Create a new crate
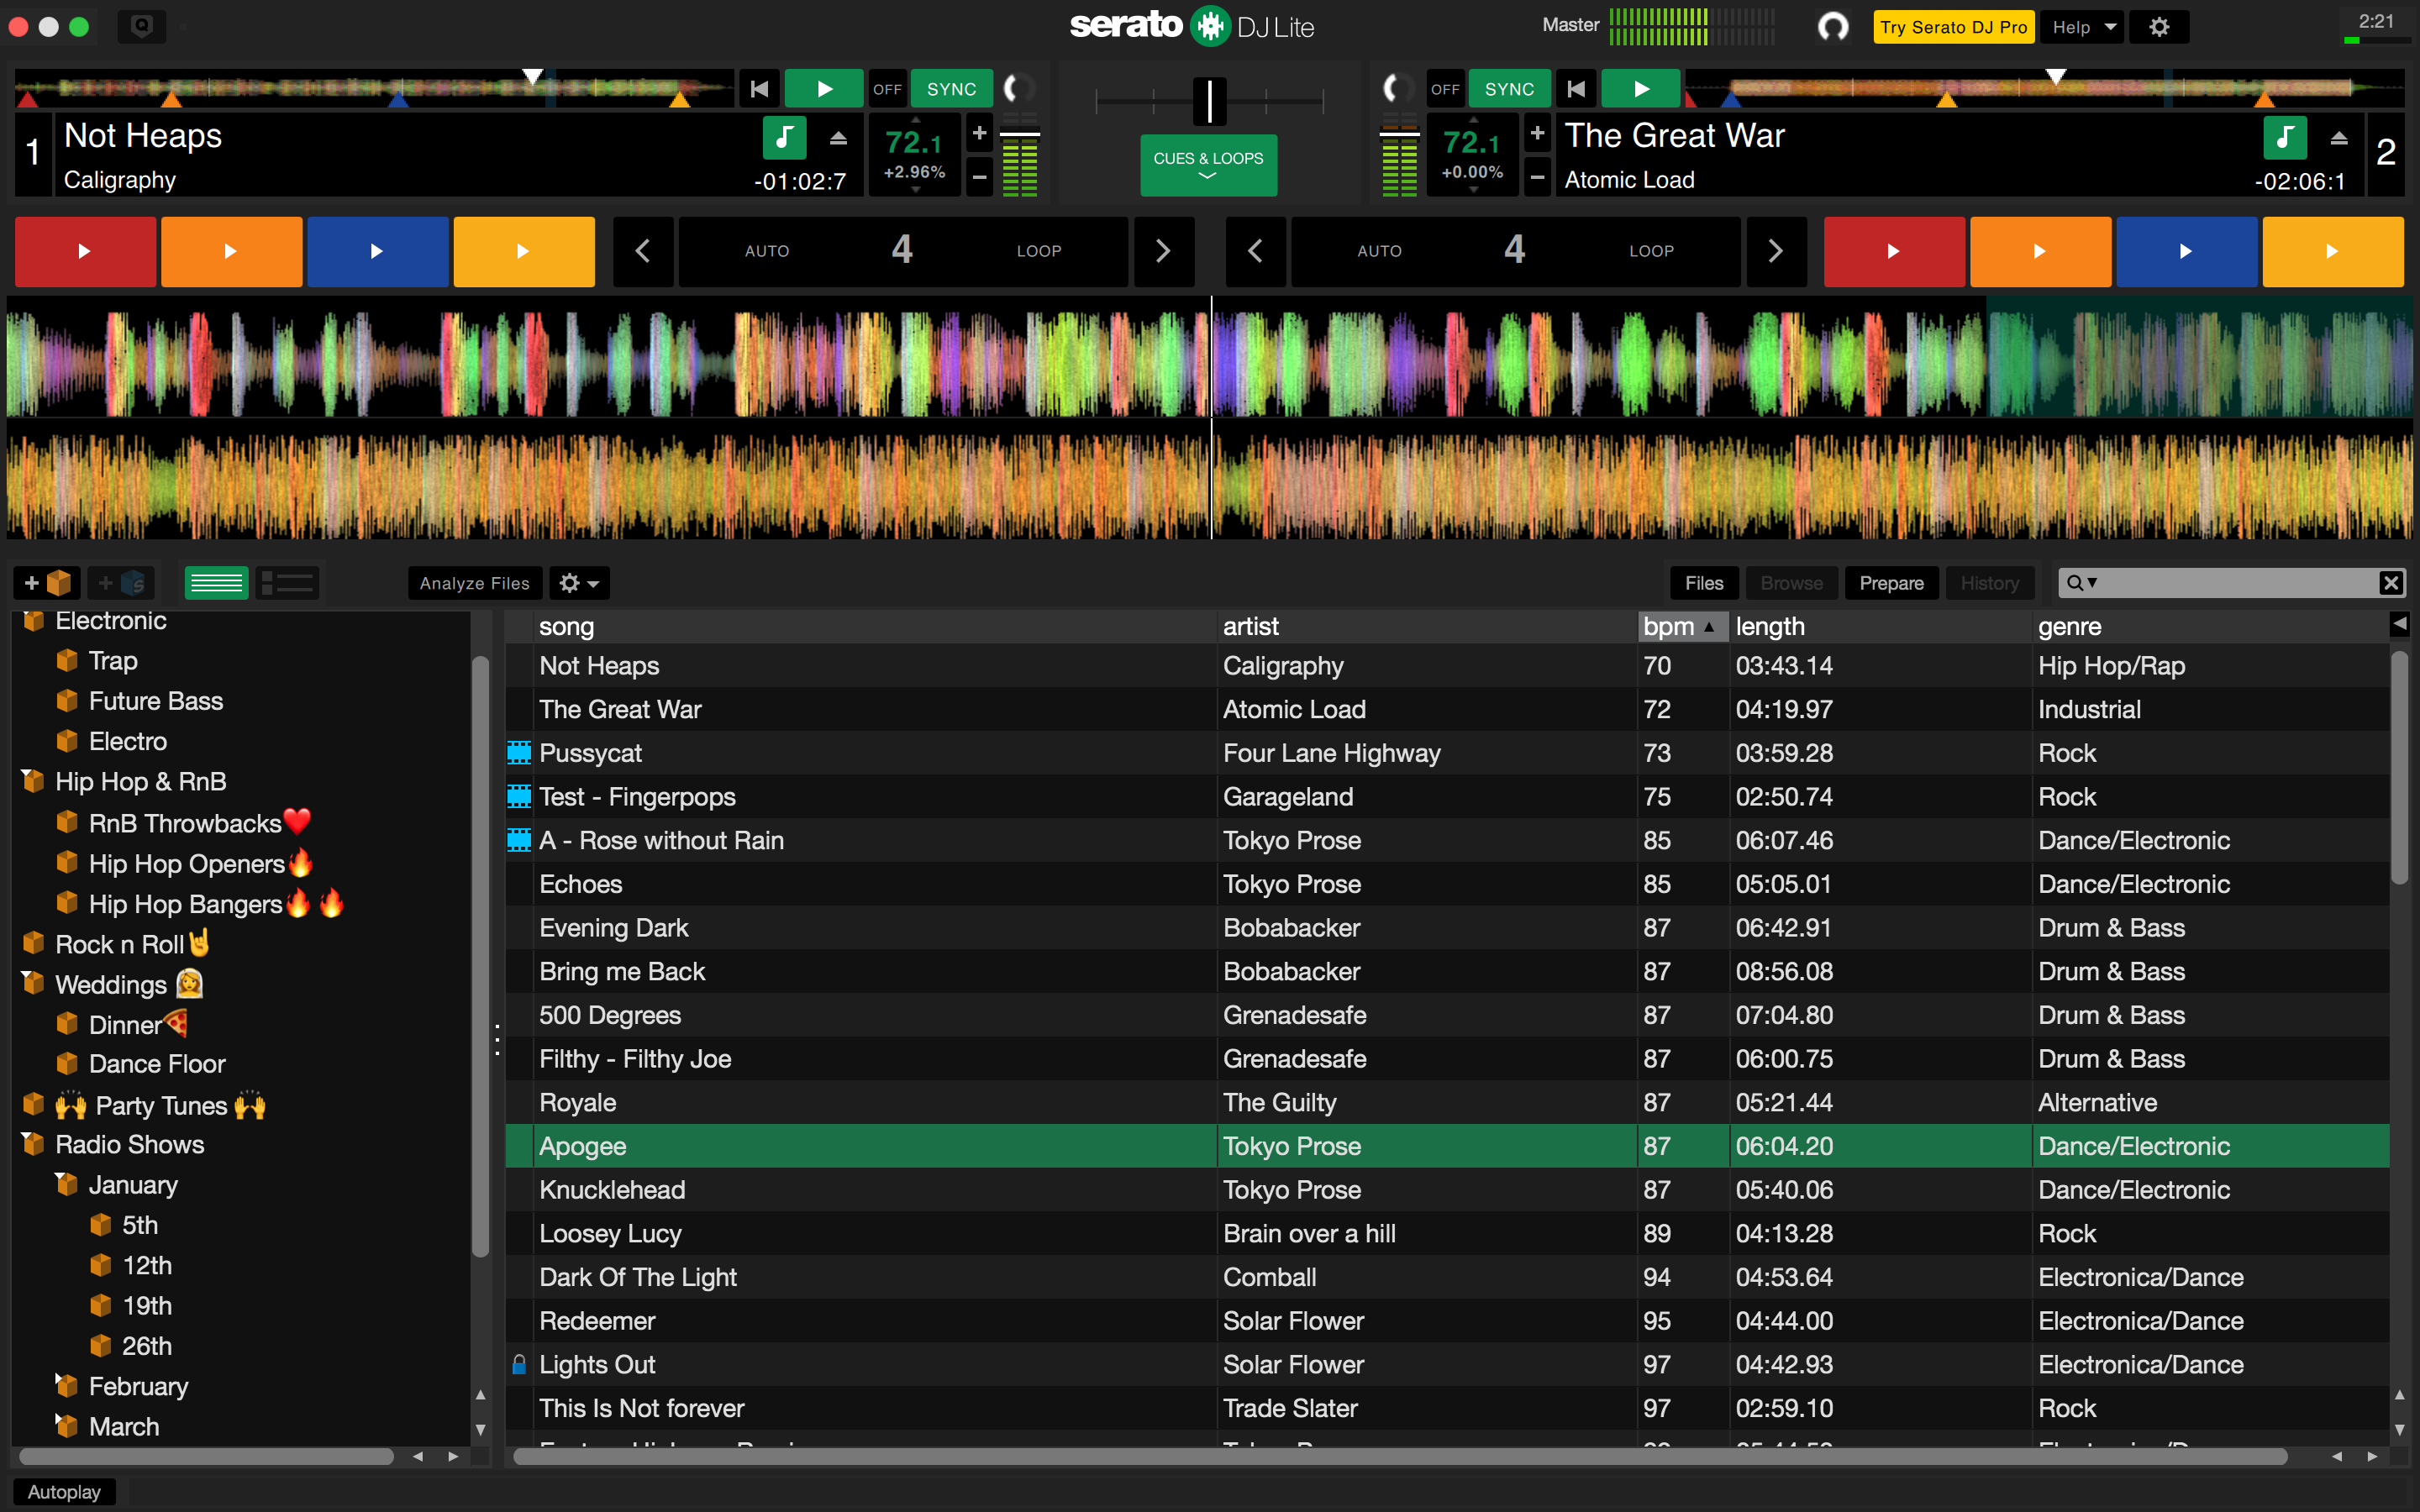The width and height of the screenshot is (2420, 1512). [45, 582]
